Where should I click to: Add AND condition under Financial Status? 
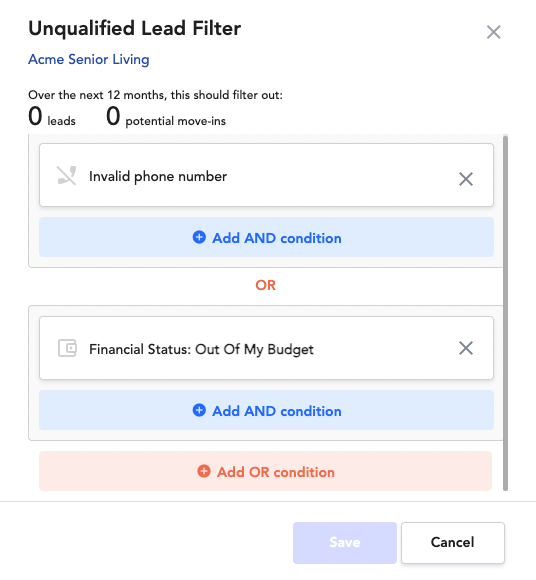coord(266,410)
